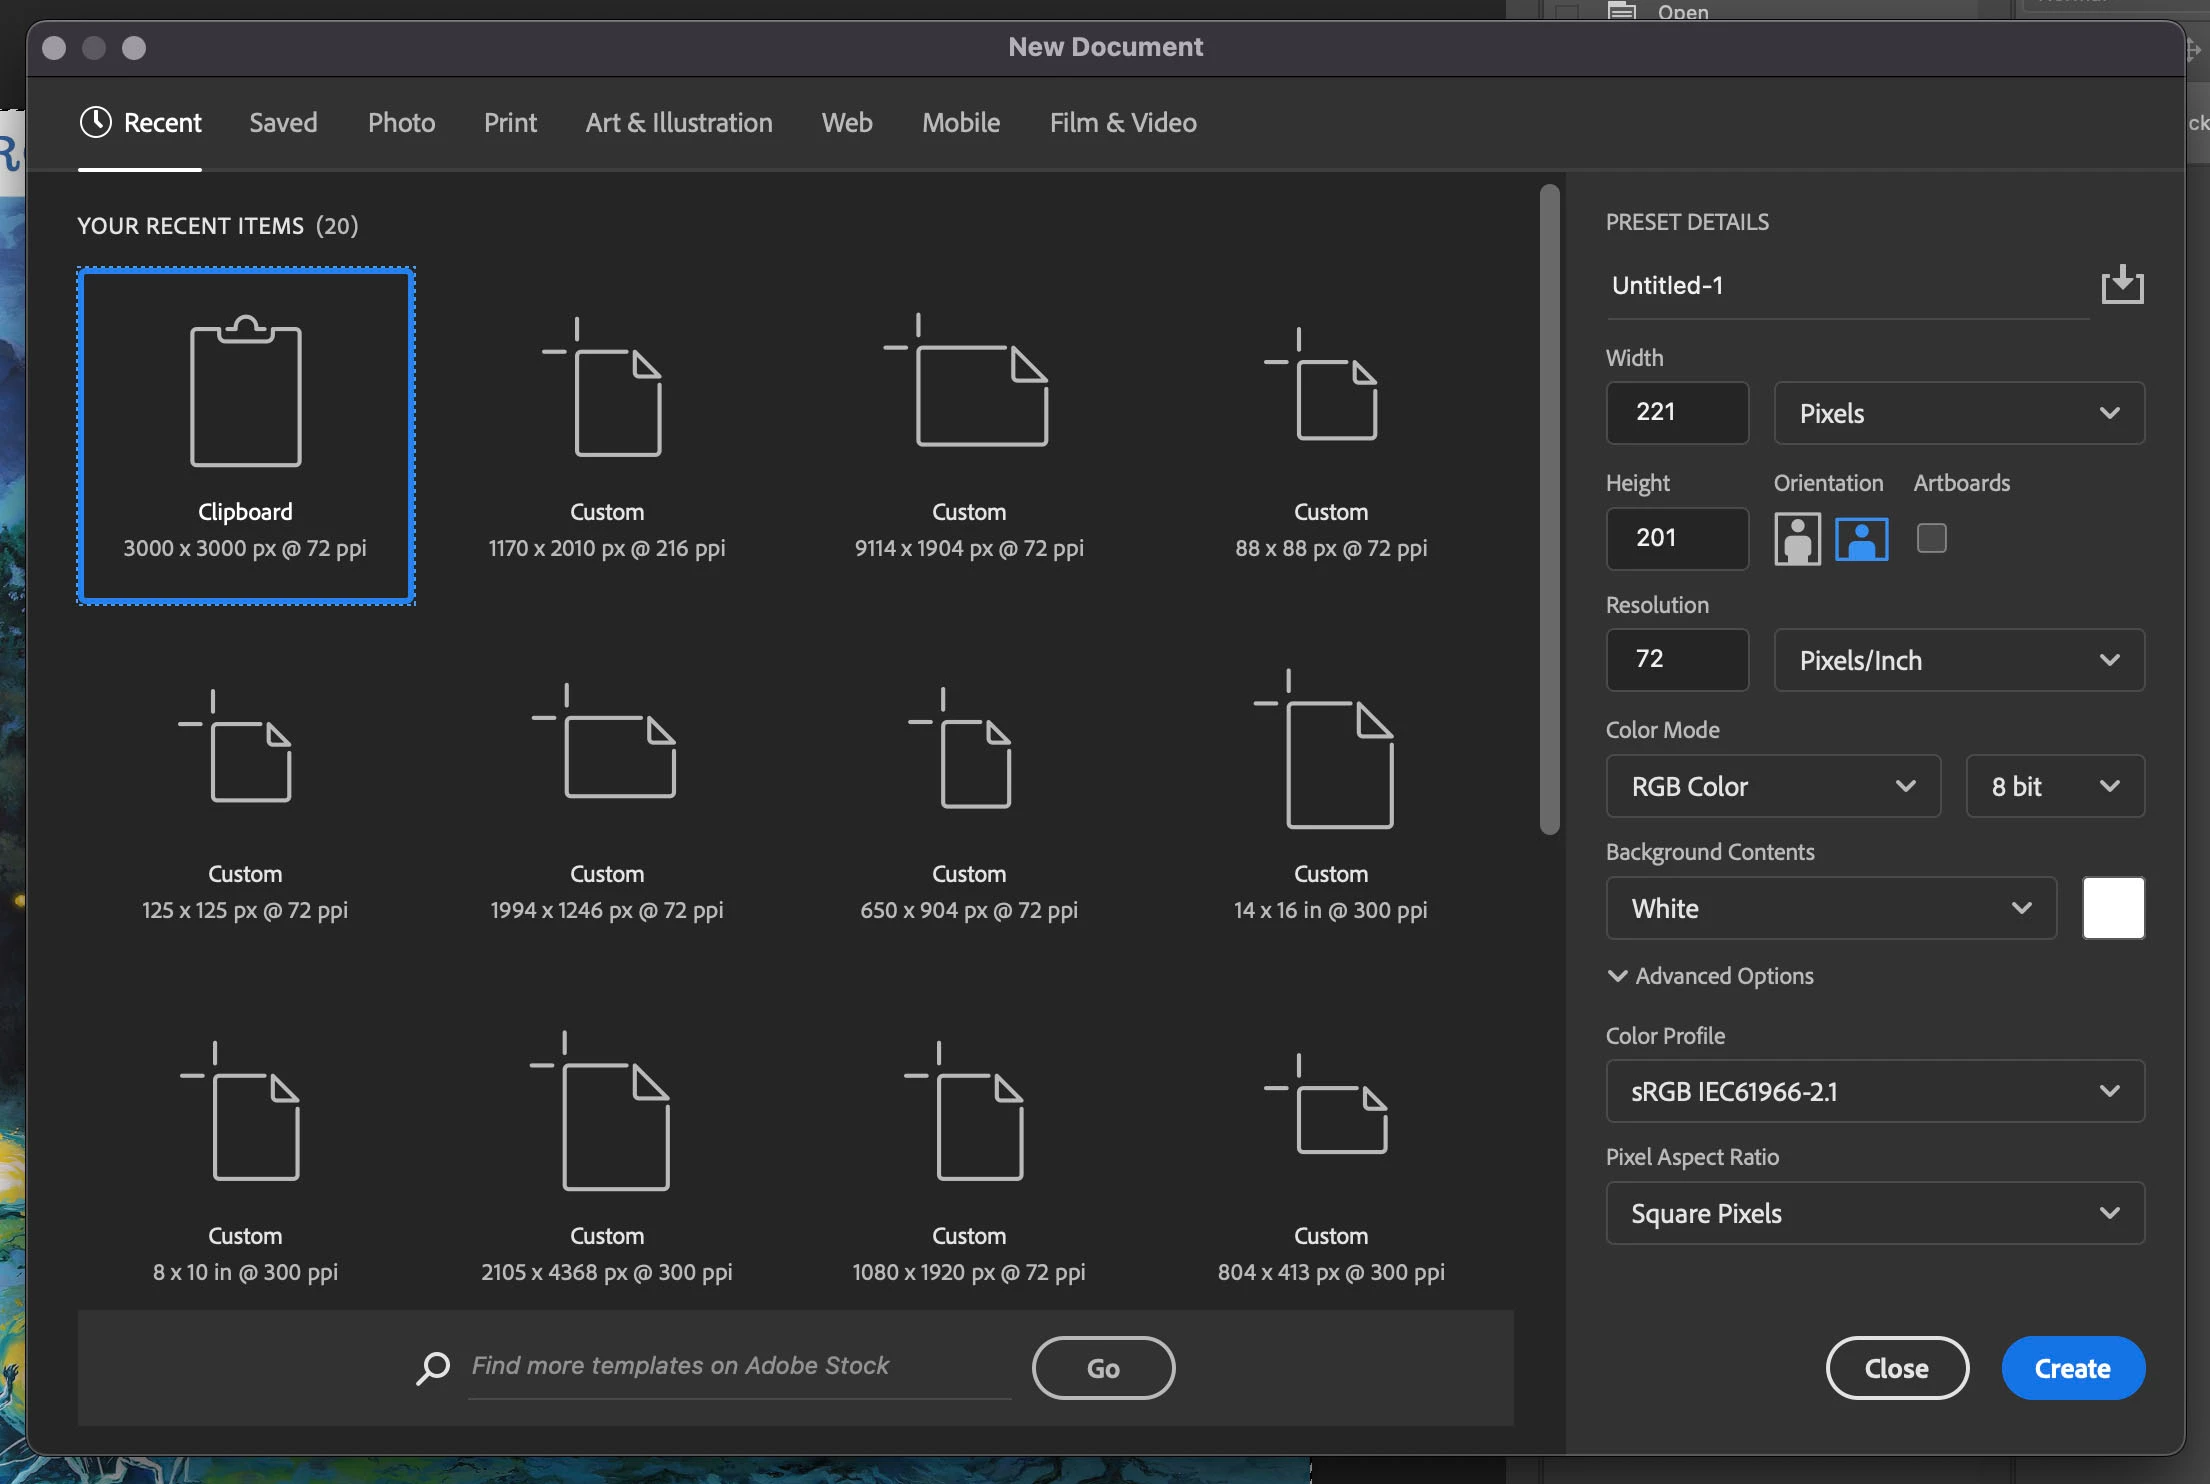Select the Clipboard 3000 x 3000 preset
This screenshot has width=2210, height=1484.
click(246, 436)
